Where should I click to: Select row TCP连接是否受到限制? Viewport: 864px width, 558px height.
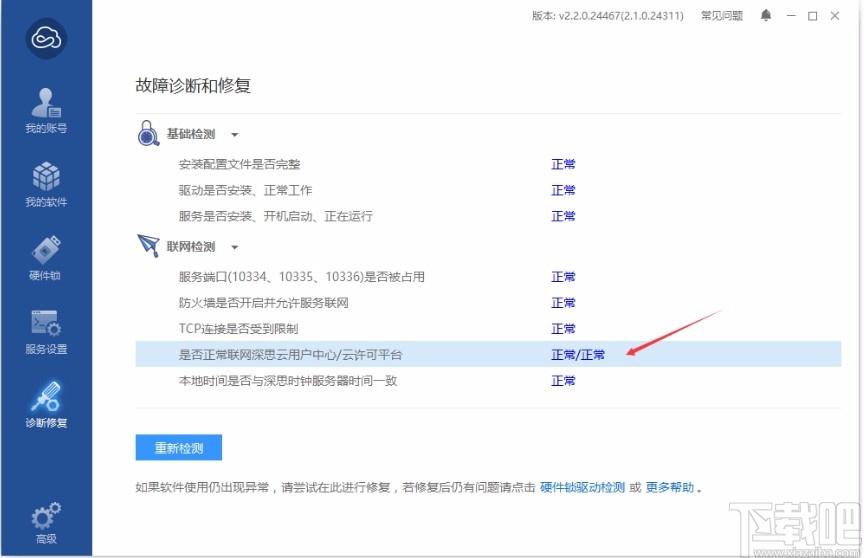(x=488, y=328)
